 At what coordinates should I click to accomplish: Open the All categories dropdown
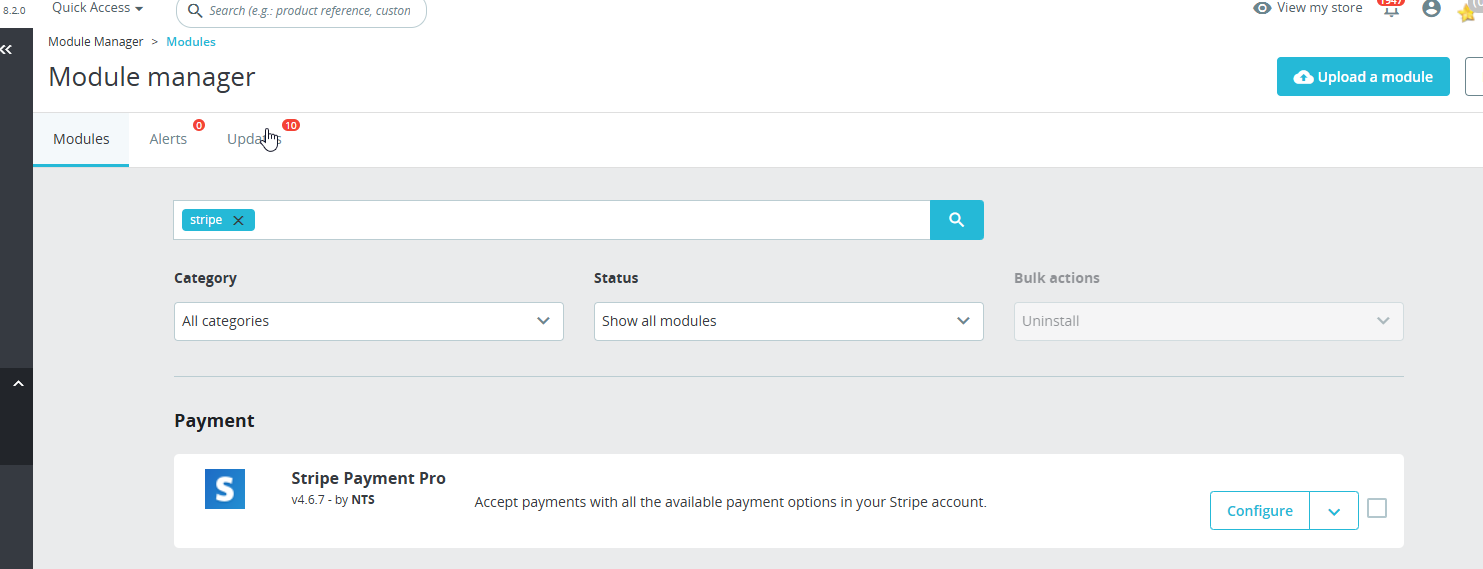tap(369, 321)
